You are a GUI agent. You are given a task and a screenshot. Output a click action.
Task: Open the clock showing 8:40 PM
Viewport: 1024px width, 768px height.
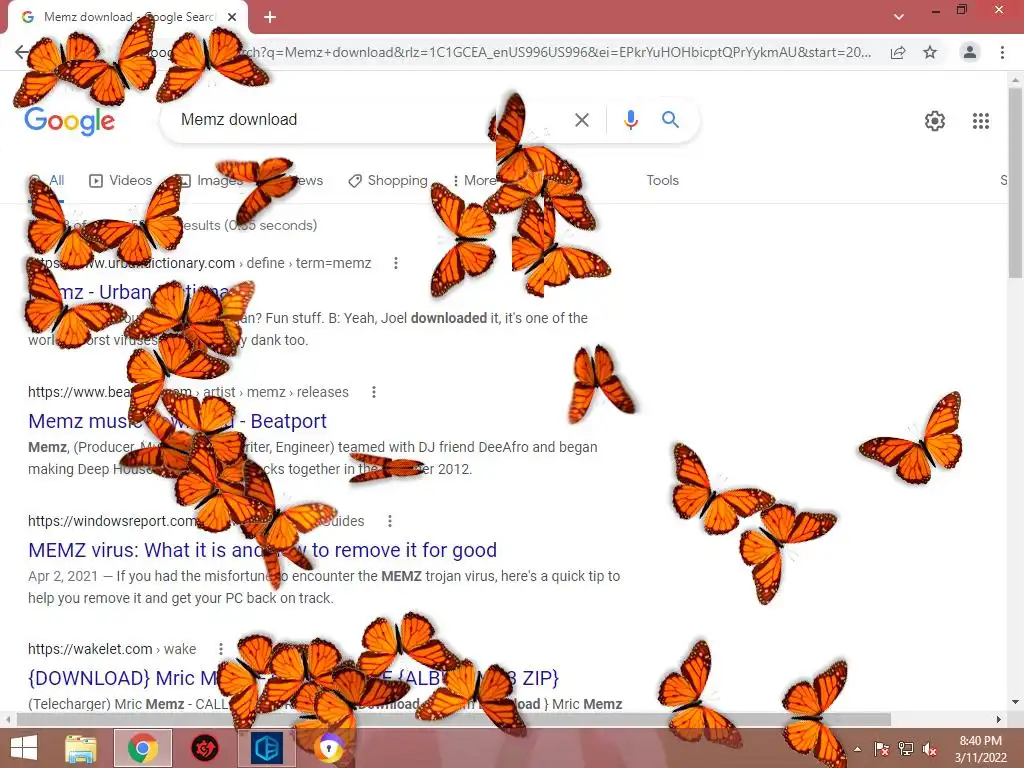coord(980,748)
